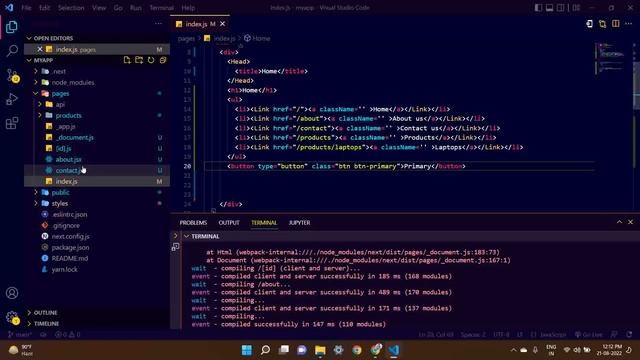640x360 pixels.
Task: Open the File menu
Action: click(x=26, y=8)
